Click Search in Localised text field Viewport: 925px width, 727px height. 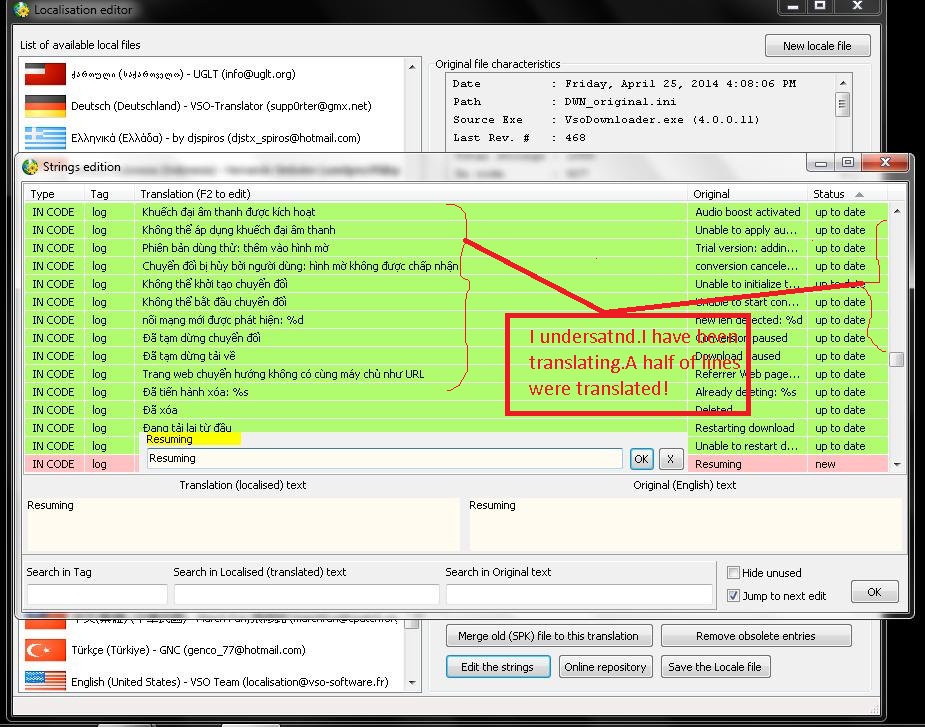coord(306,594)
